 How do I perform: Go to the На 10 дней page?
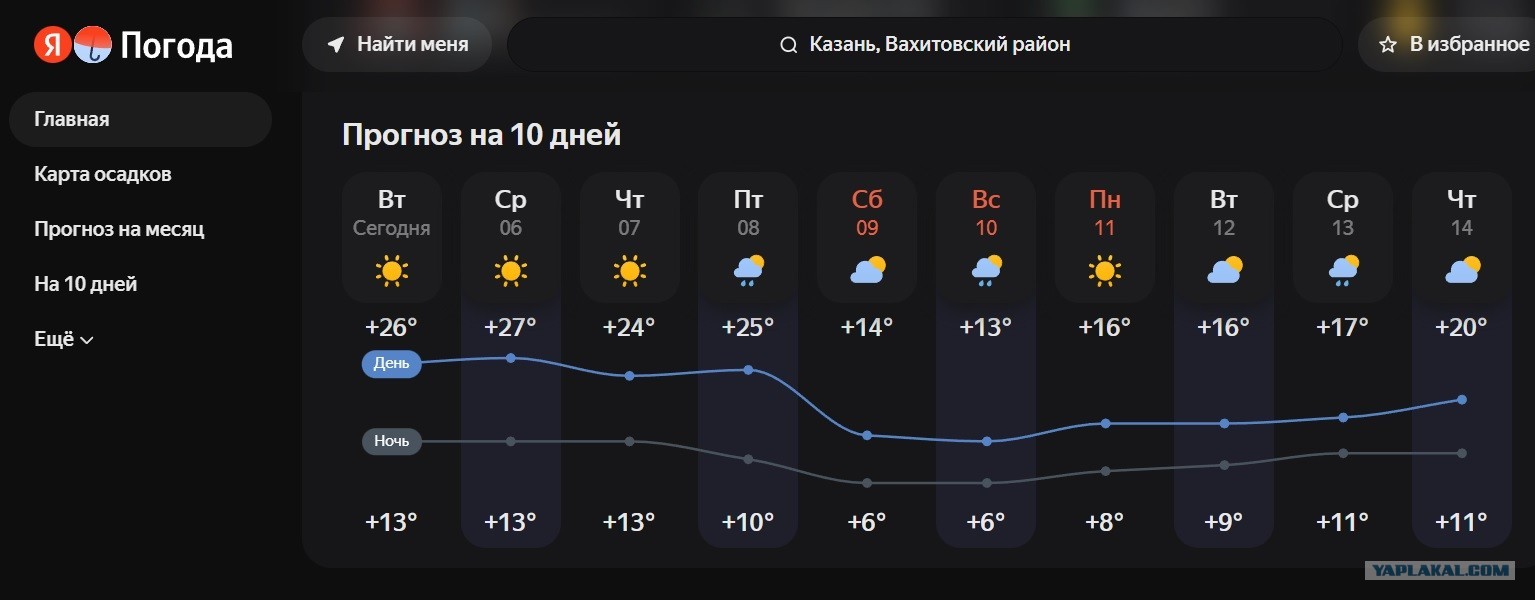pos(86,284)
